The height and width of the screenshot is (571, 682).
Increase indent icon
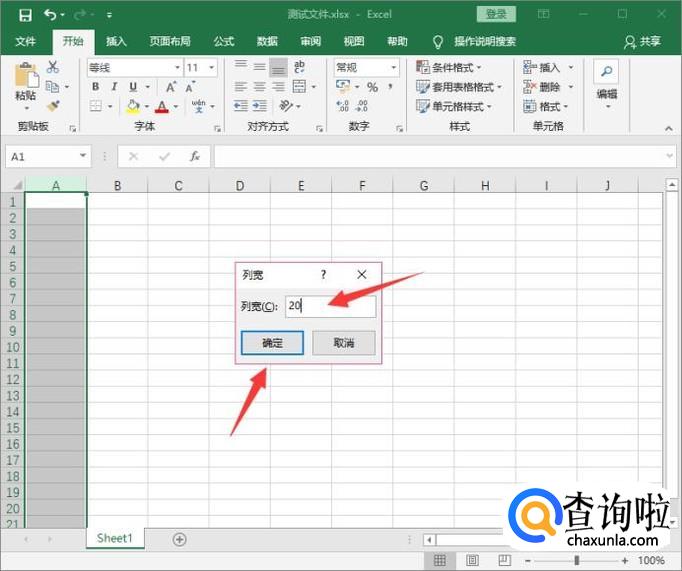[x=260, y=106]
